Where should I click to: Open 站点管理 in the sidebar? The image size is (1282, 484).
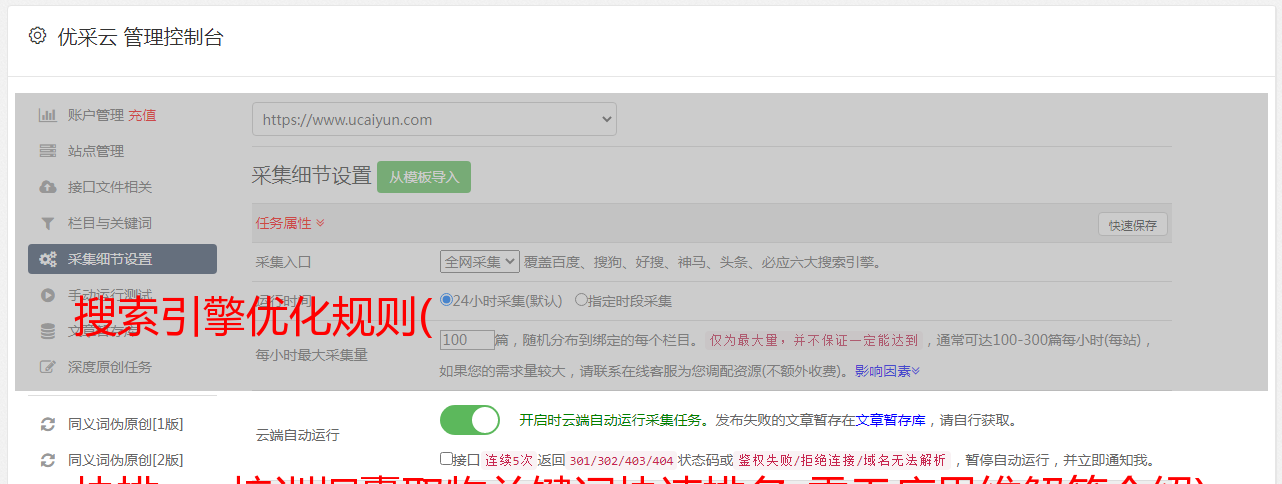pos(96,151)
